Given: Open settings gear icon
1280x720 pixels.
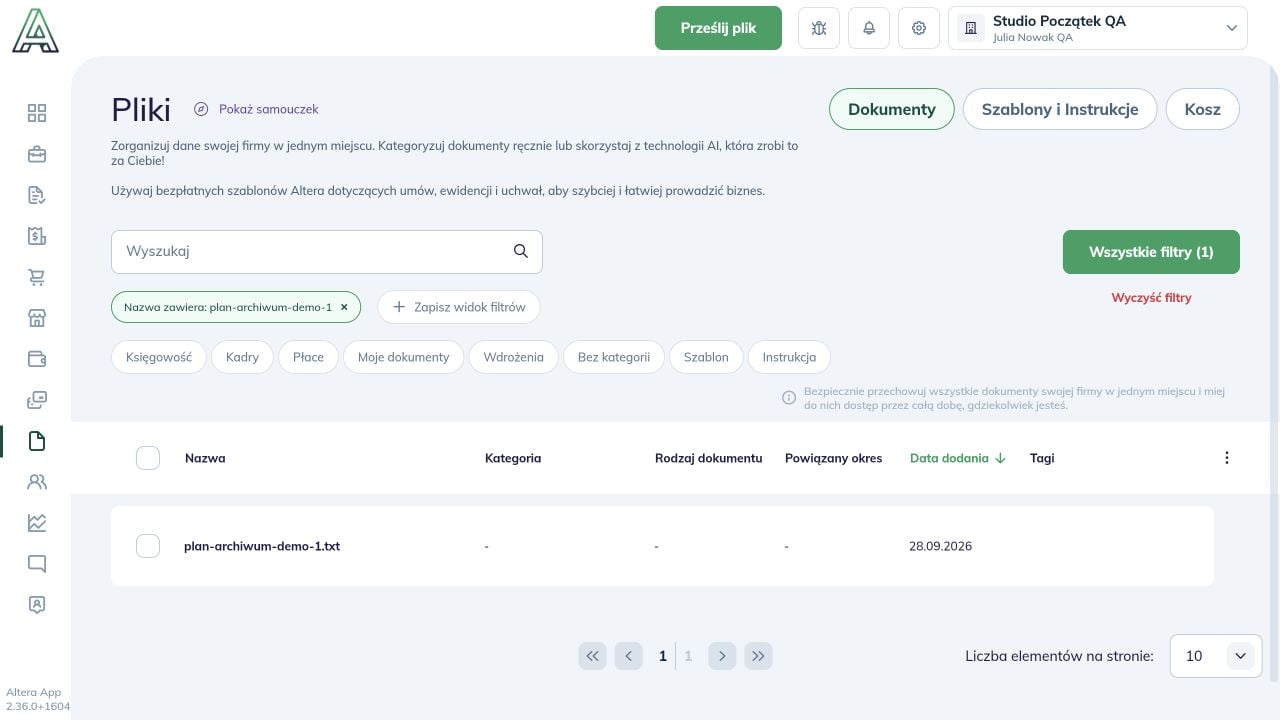Looking at the screenshot, I should (919, 28).
